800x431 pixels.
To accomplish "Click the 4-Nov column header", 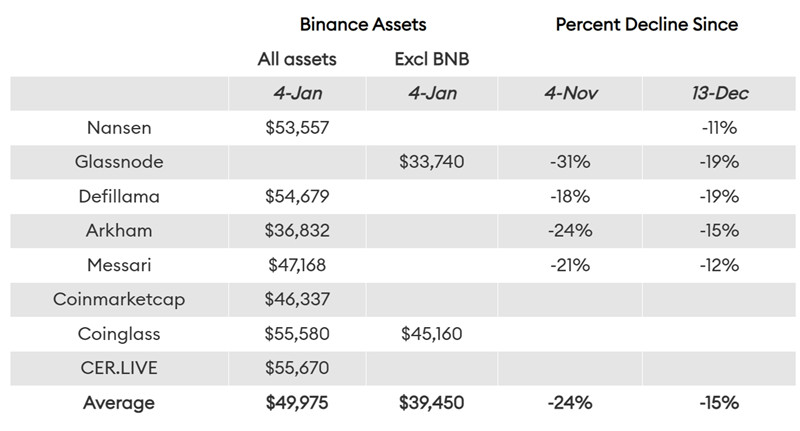I will pyautogui.click(x=572, y=94).
